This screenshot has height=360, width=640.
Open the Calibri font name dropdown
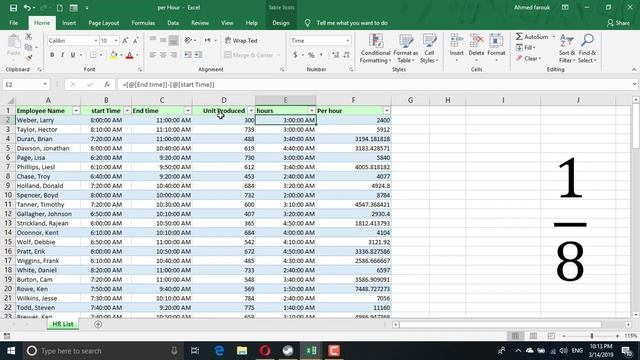[x=96, y=40]
